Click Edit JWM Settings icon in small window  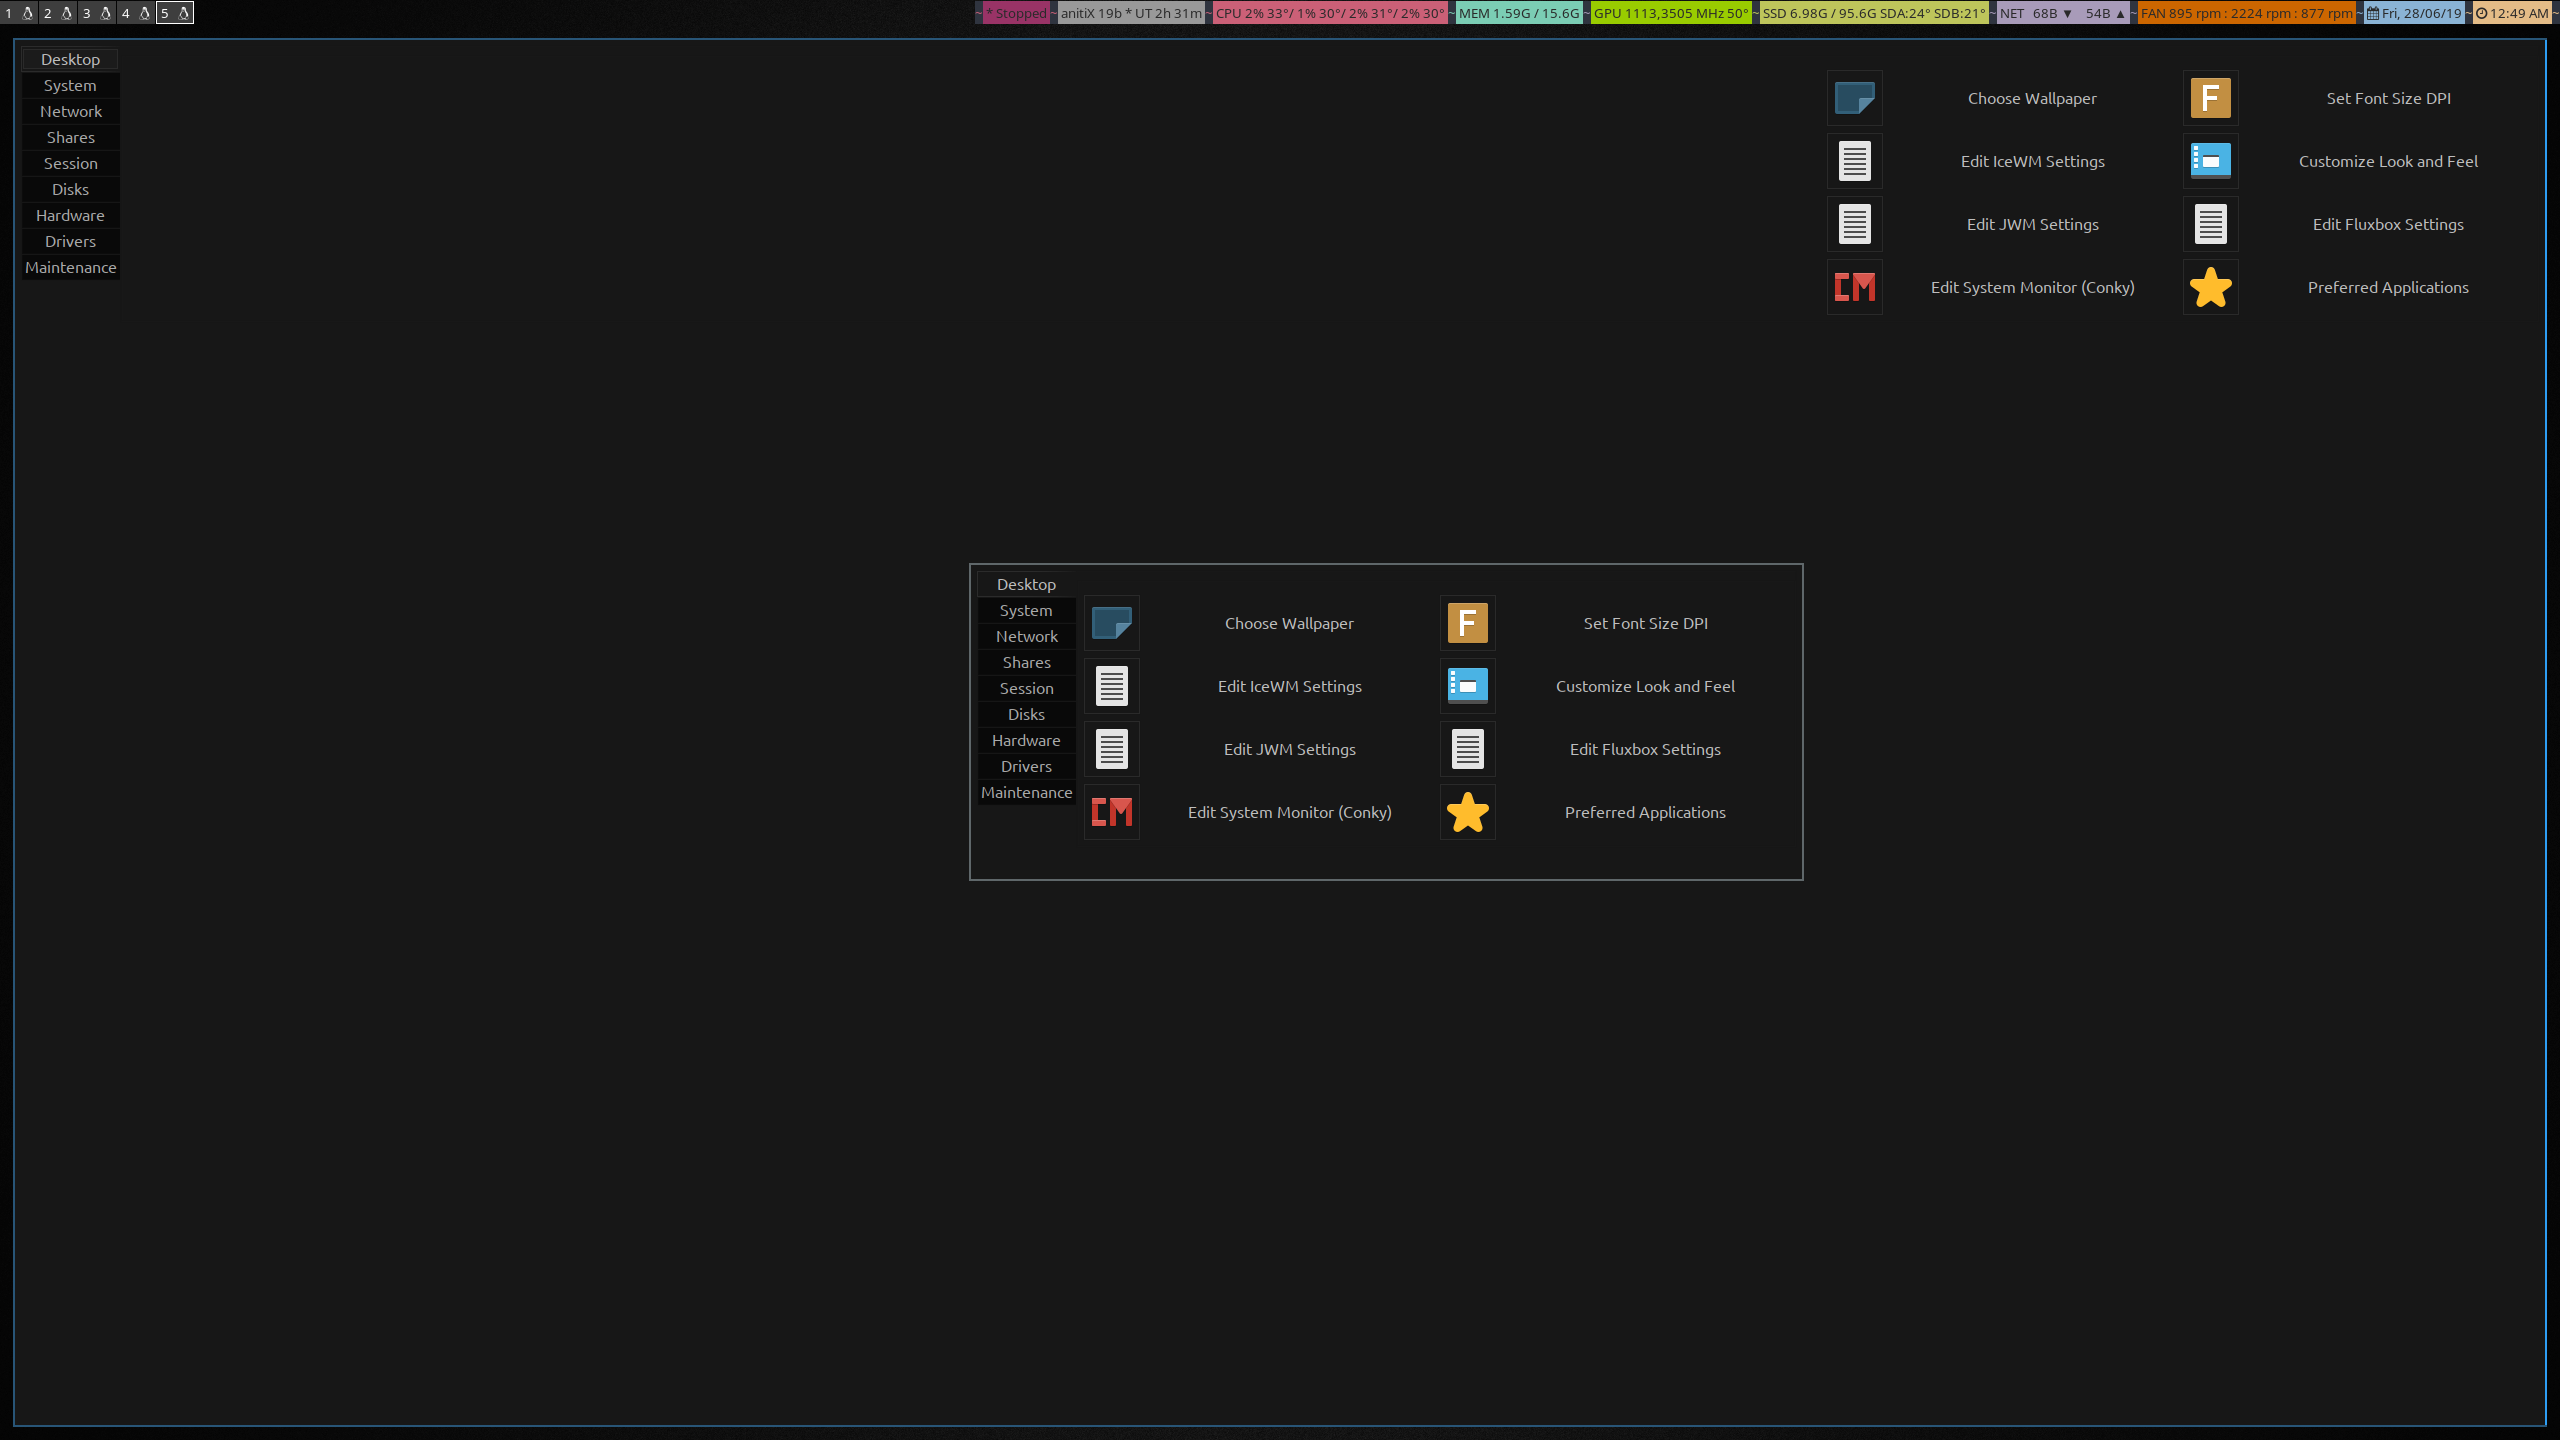(1111, 749)
